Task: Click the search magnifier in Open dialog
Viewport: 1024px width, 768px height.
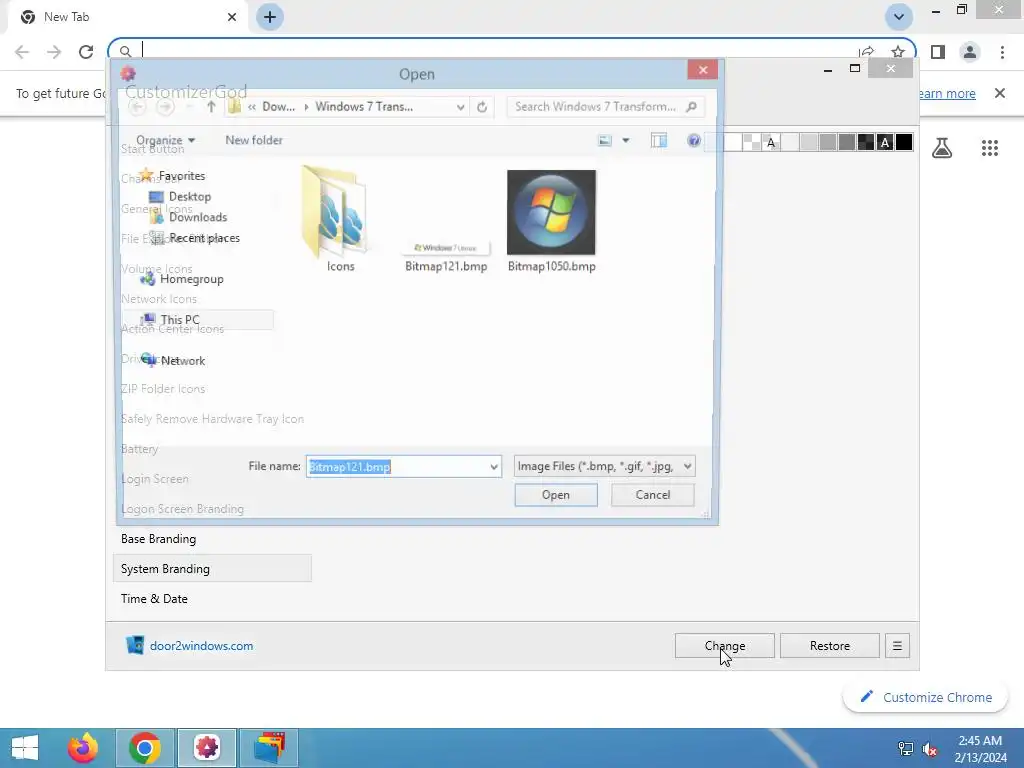Action: coord(692,106)
